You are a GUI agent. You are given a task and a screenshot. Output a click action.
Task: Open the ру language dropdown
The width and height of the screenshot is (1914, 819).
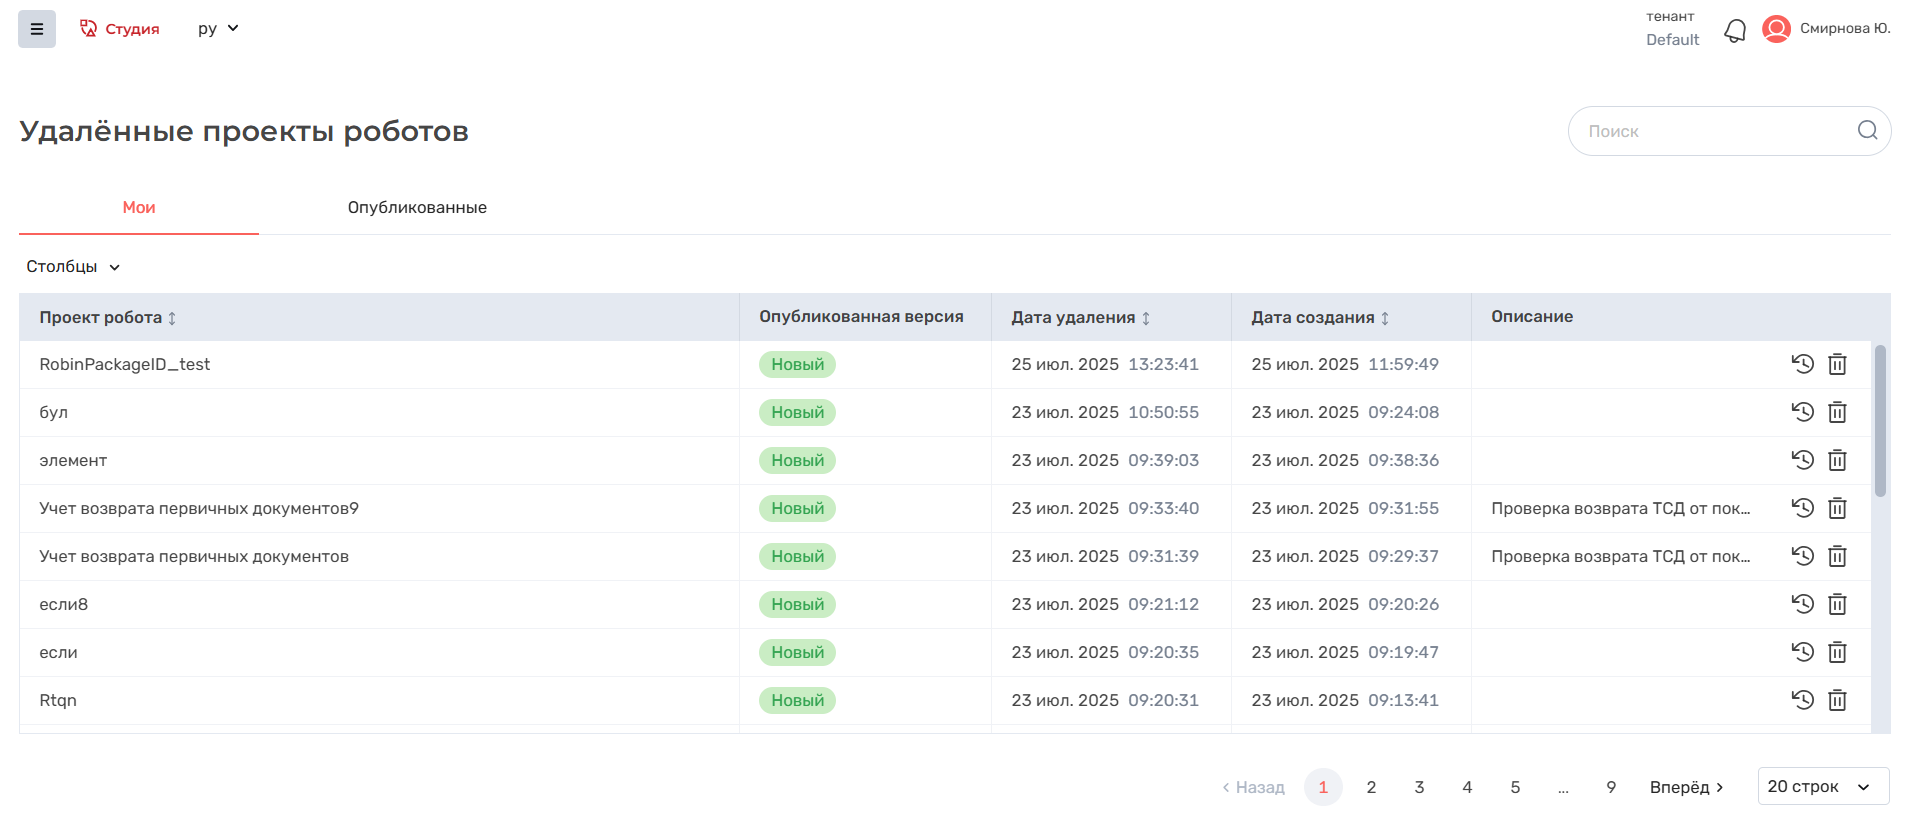pyautogui.click(x=218, y=29)
